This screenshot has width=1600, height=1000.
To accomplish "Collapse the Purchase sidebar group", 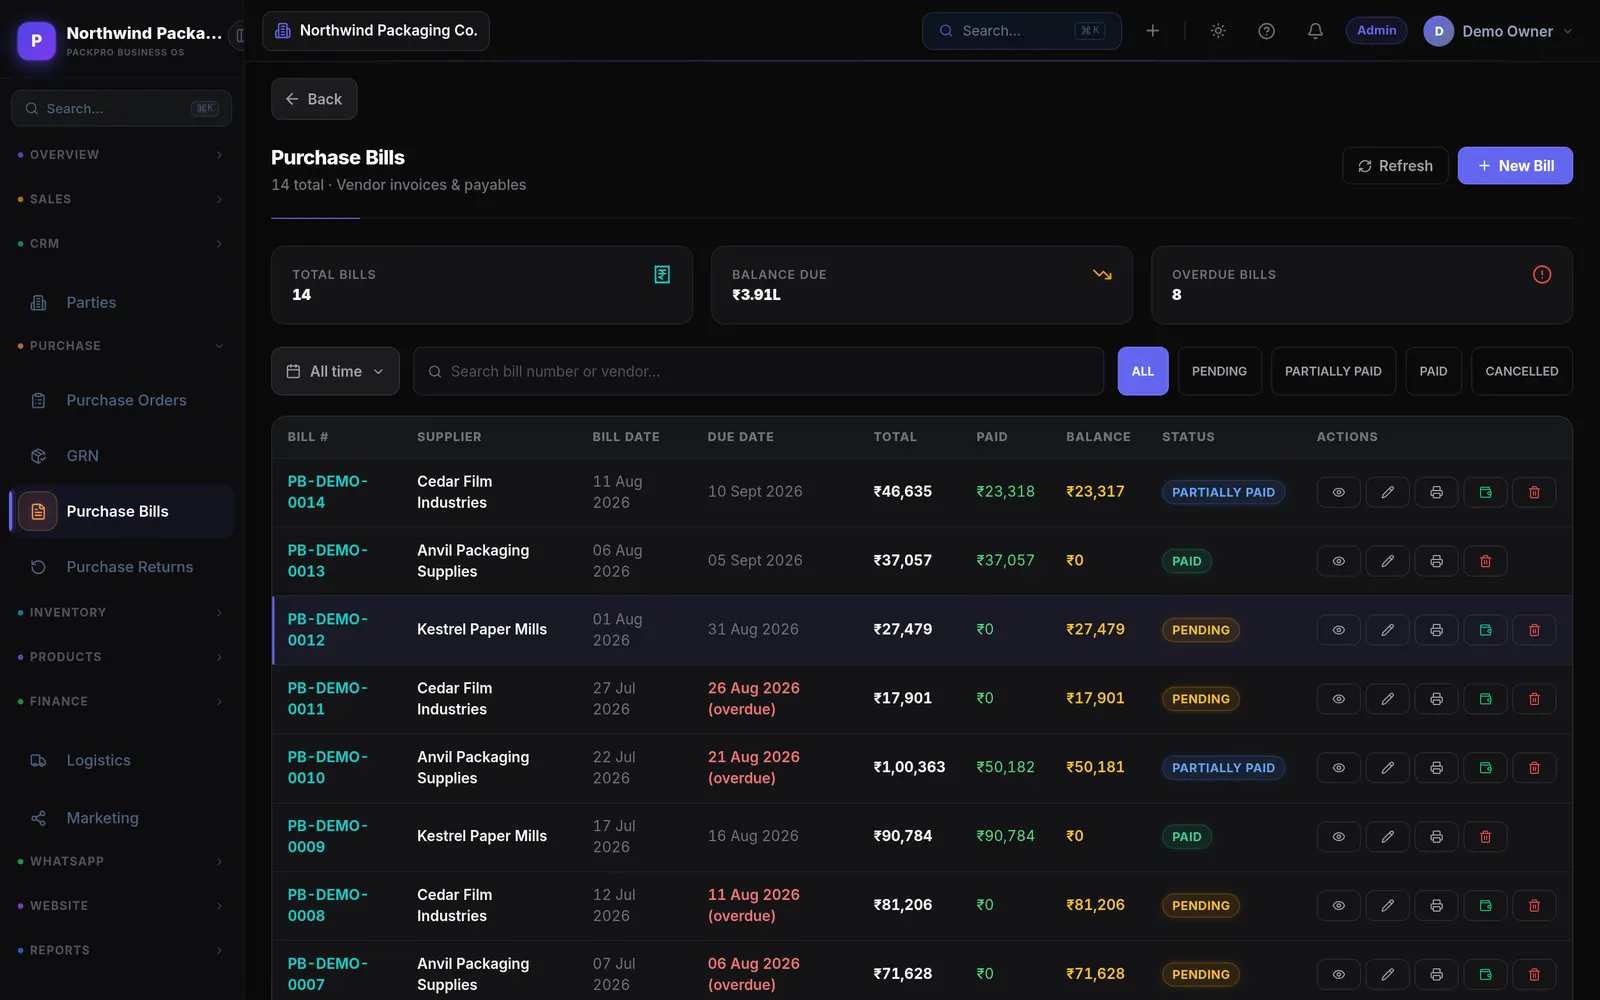I will coord(122,346).
